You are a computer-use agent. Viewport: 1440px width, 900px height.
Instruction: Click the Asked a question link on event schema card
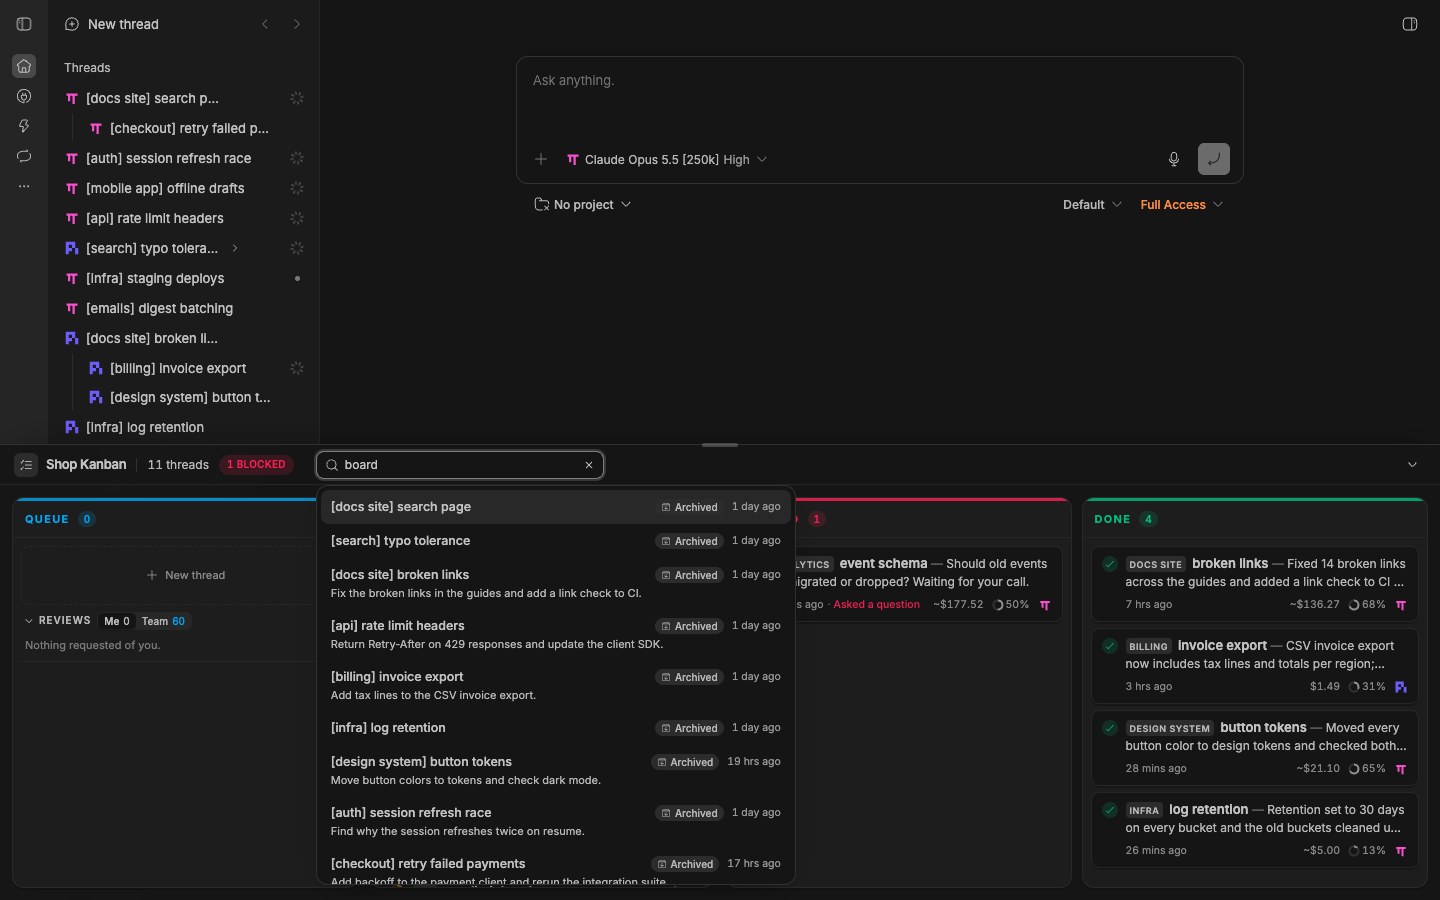tap(877, 604)
